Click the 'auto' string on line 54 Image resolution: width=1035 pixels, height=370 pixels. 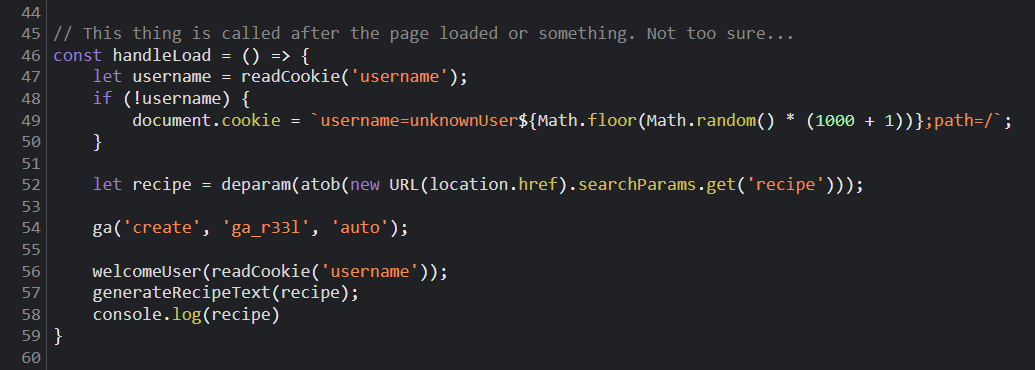[360, 229]
